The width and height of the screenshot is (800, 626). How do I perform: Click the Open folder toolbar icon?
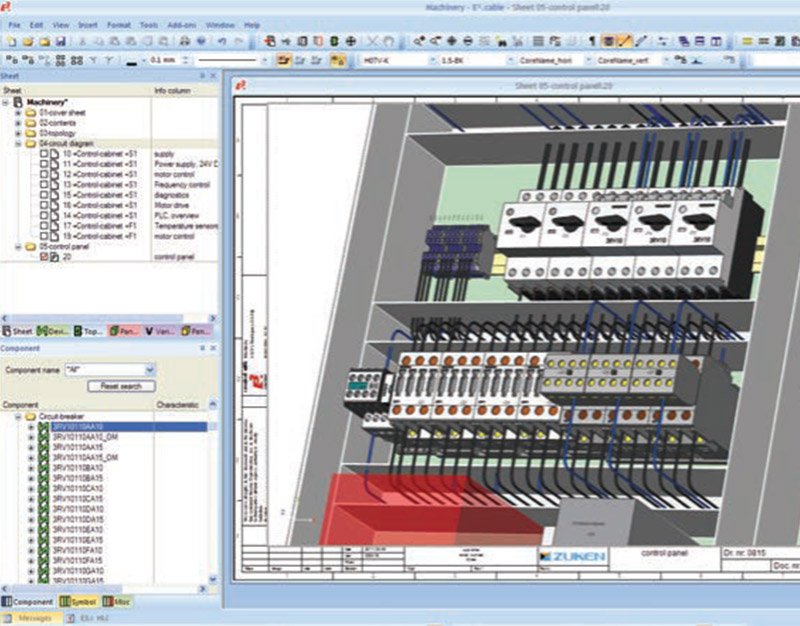coord(27,41)
